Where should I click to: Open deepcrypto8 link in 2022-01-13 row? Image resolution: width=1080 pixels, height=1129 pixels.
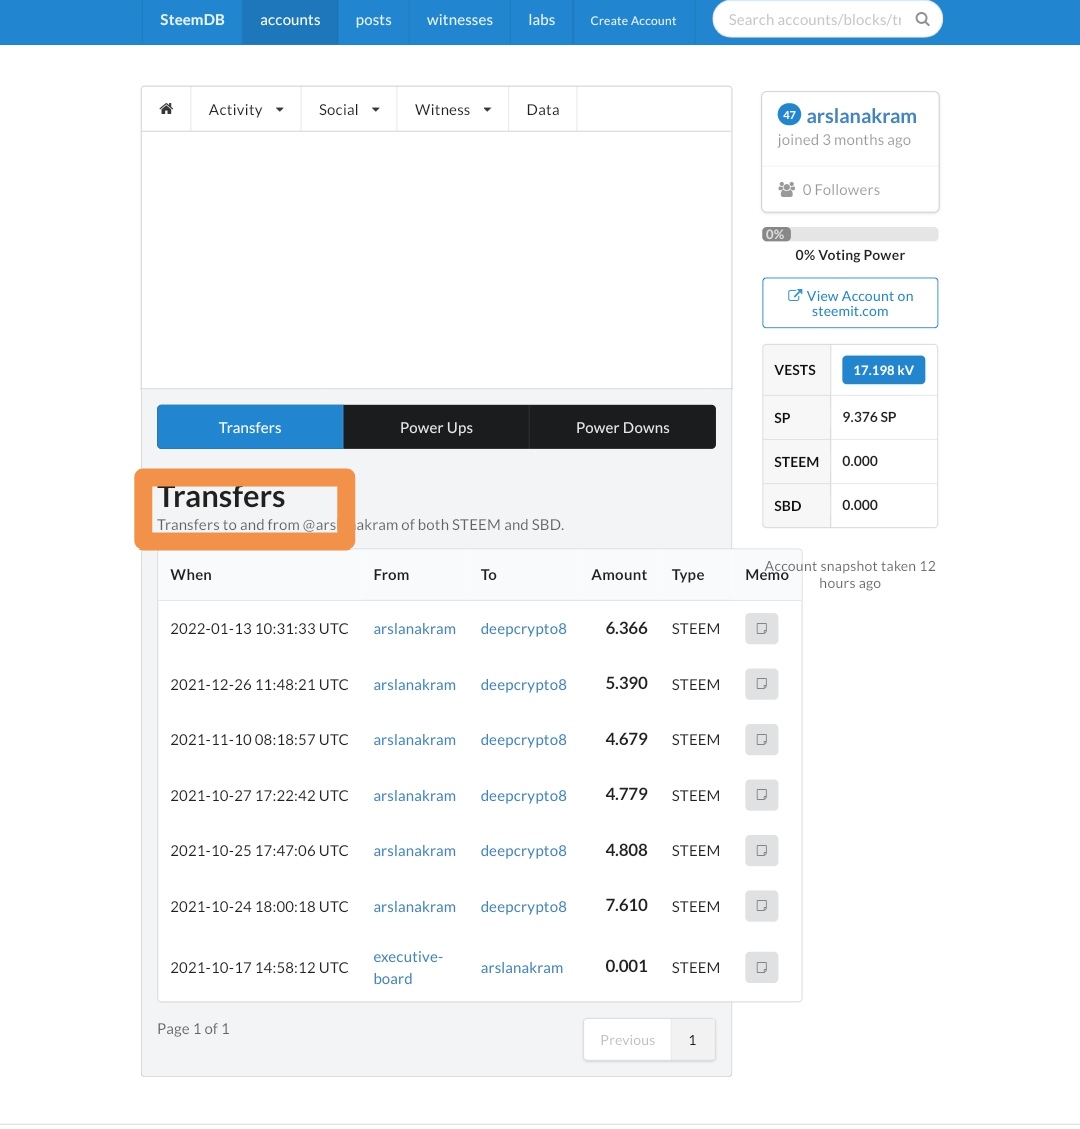click(x=523, y=629)
